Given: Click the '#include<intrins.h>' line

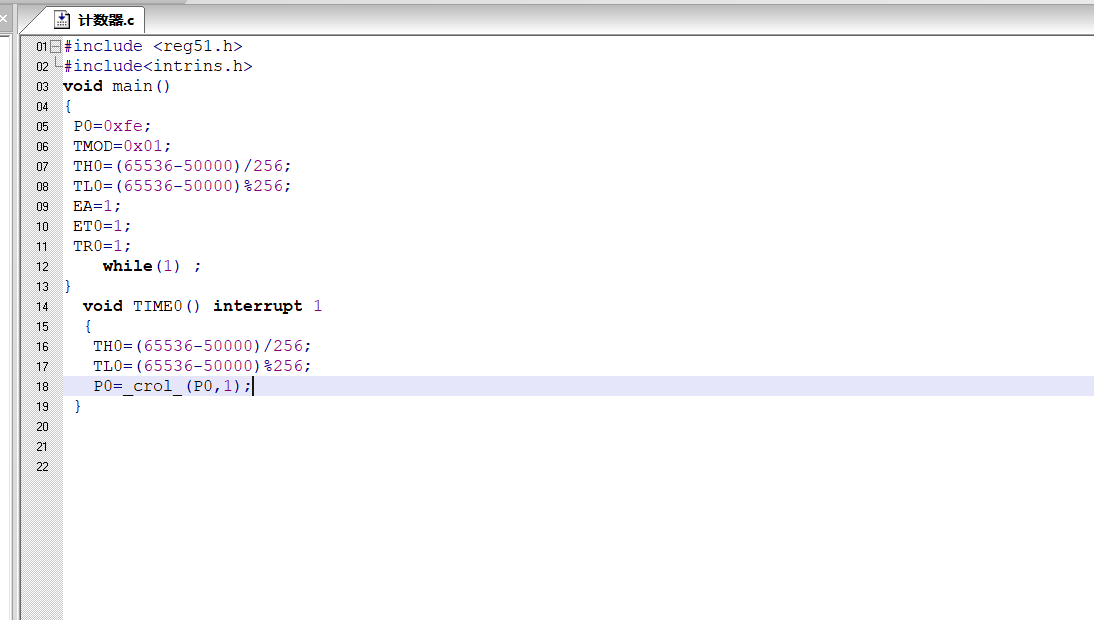Looking at the screenshot, I should [158, 66].
